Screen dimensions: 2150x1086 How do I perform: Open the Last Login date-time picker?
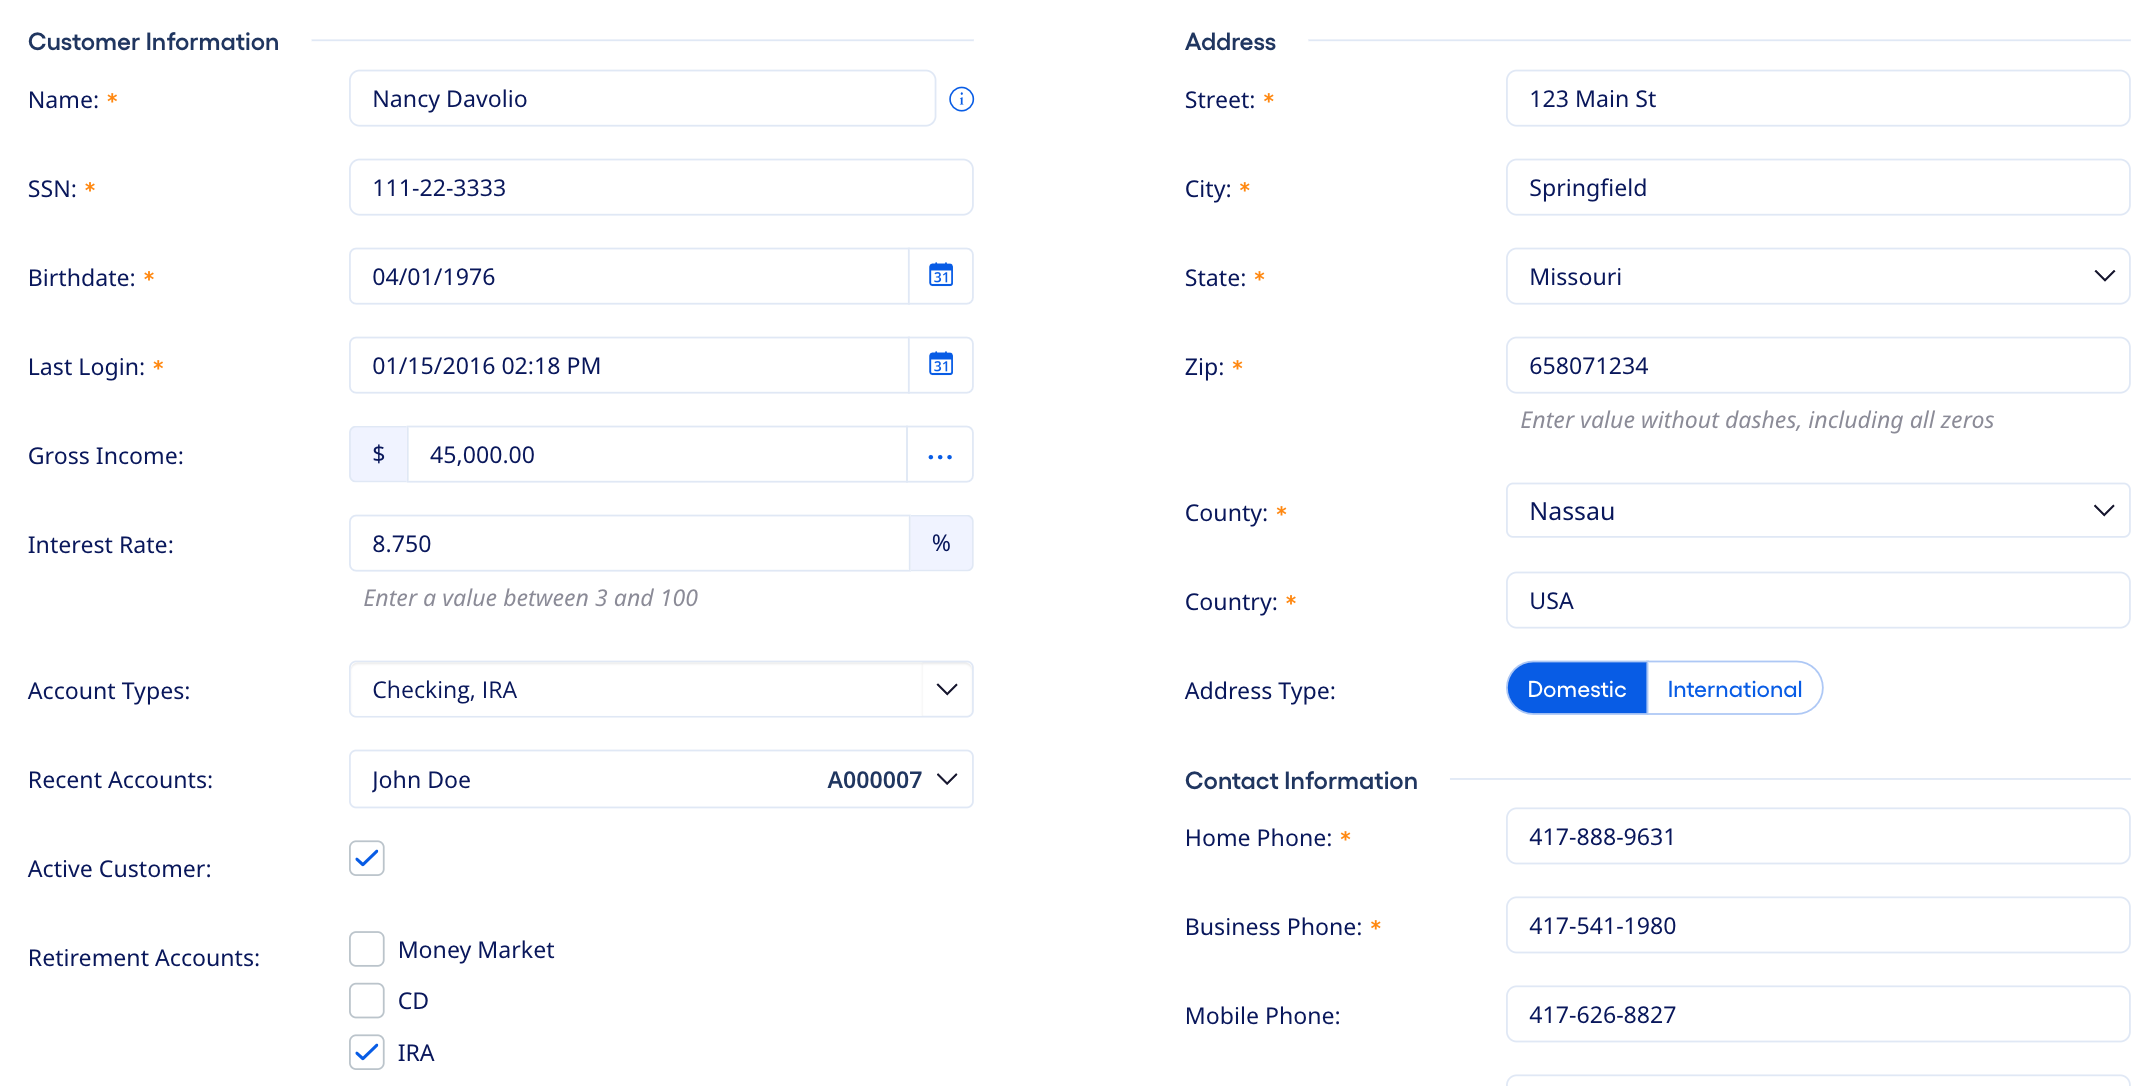point(940,365)
